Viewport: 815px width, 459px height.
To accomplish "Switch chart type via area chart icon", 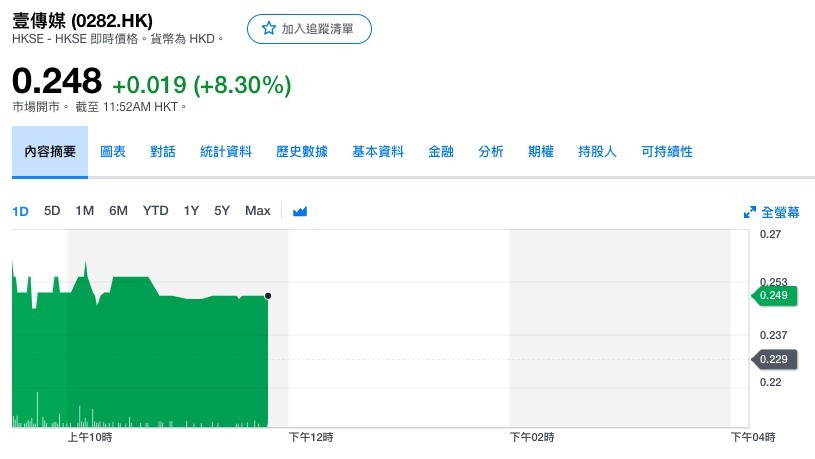I will coord(300,211).
